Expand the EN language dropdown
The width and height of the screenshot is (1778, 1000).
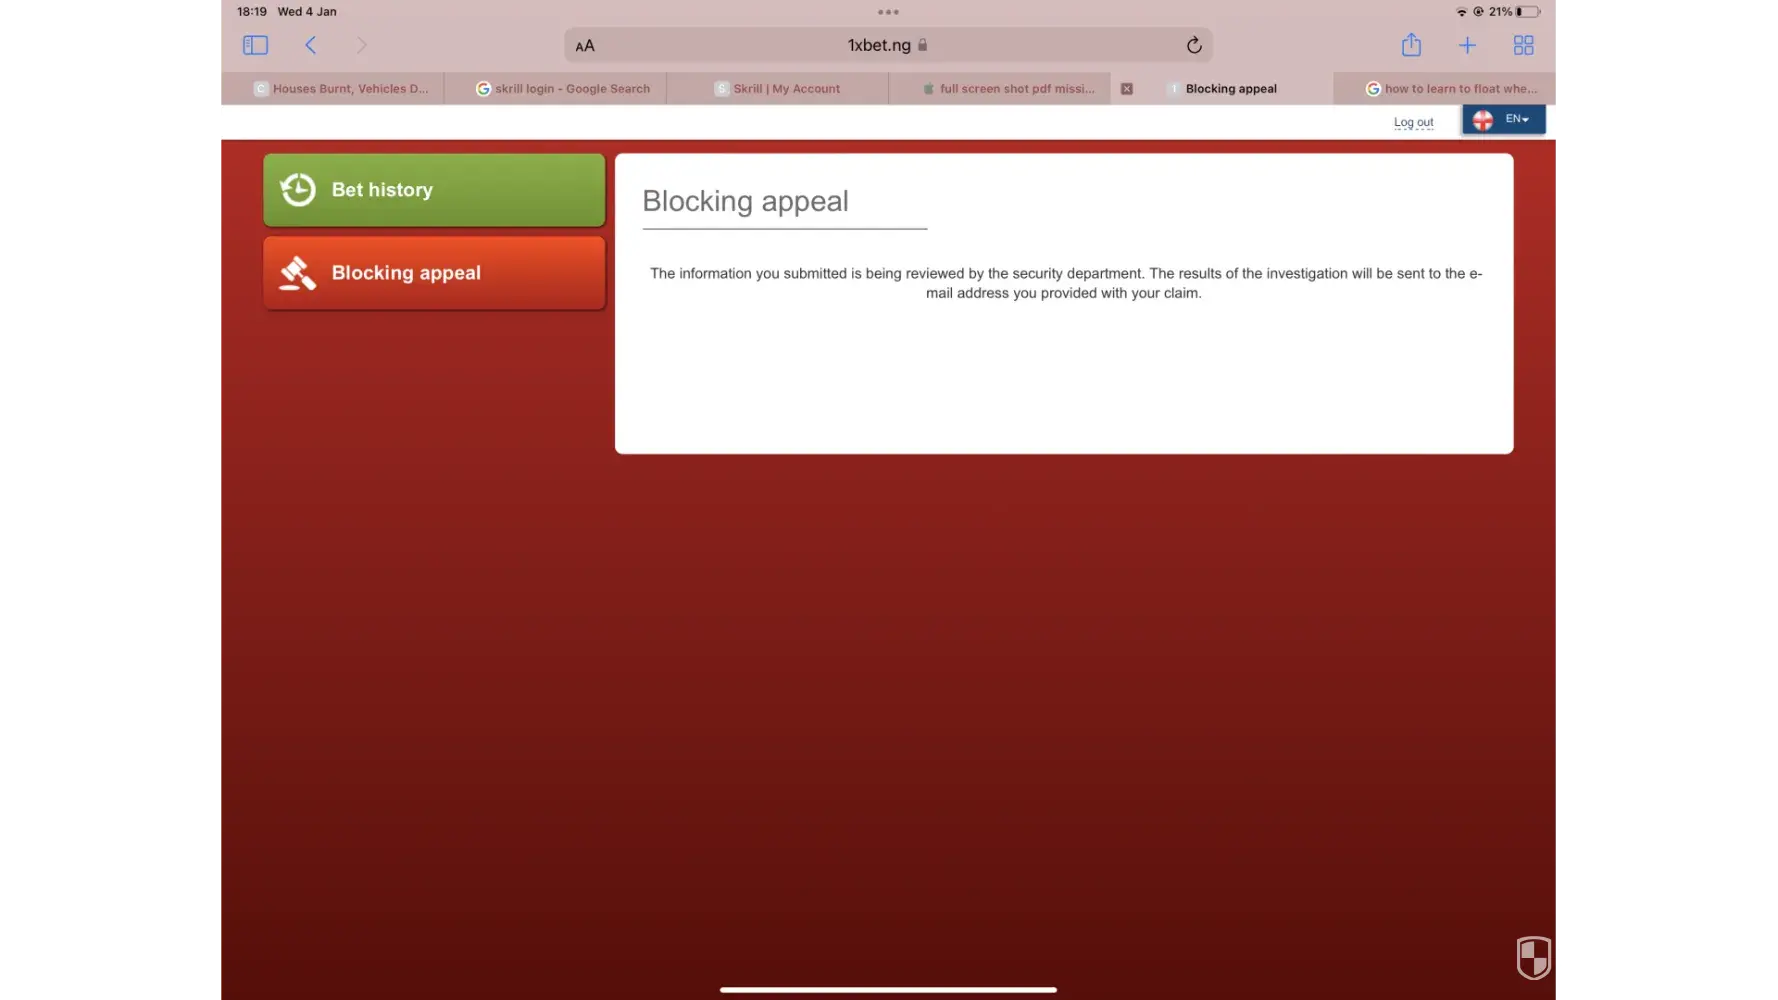pos(1504,119)
